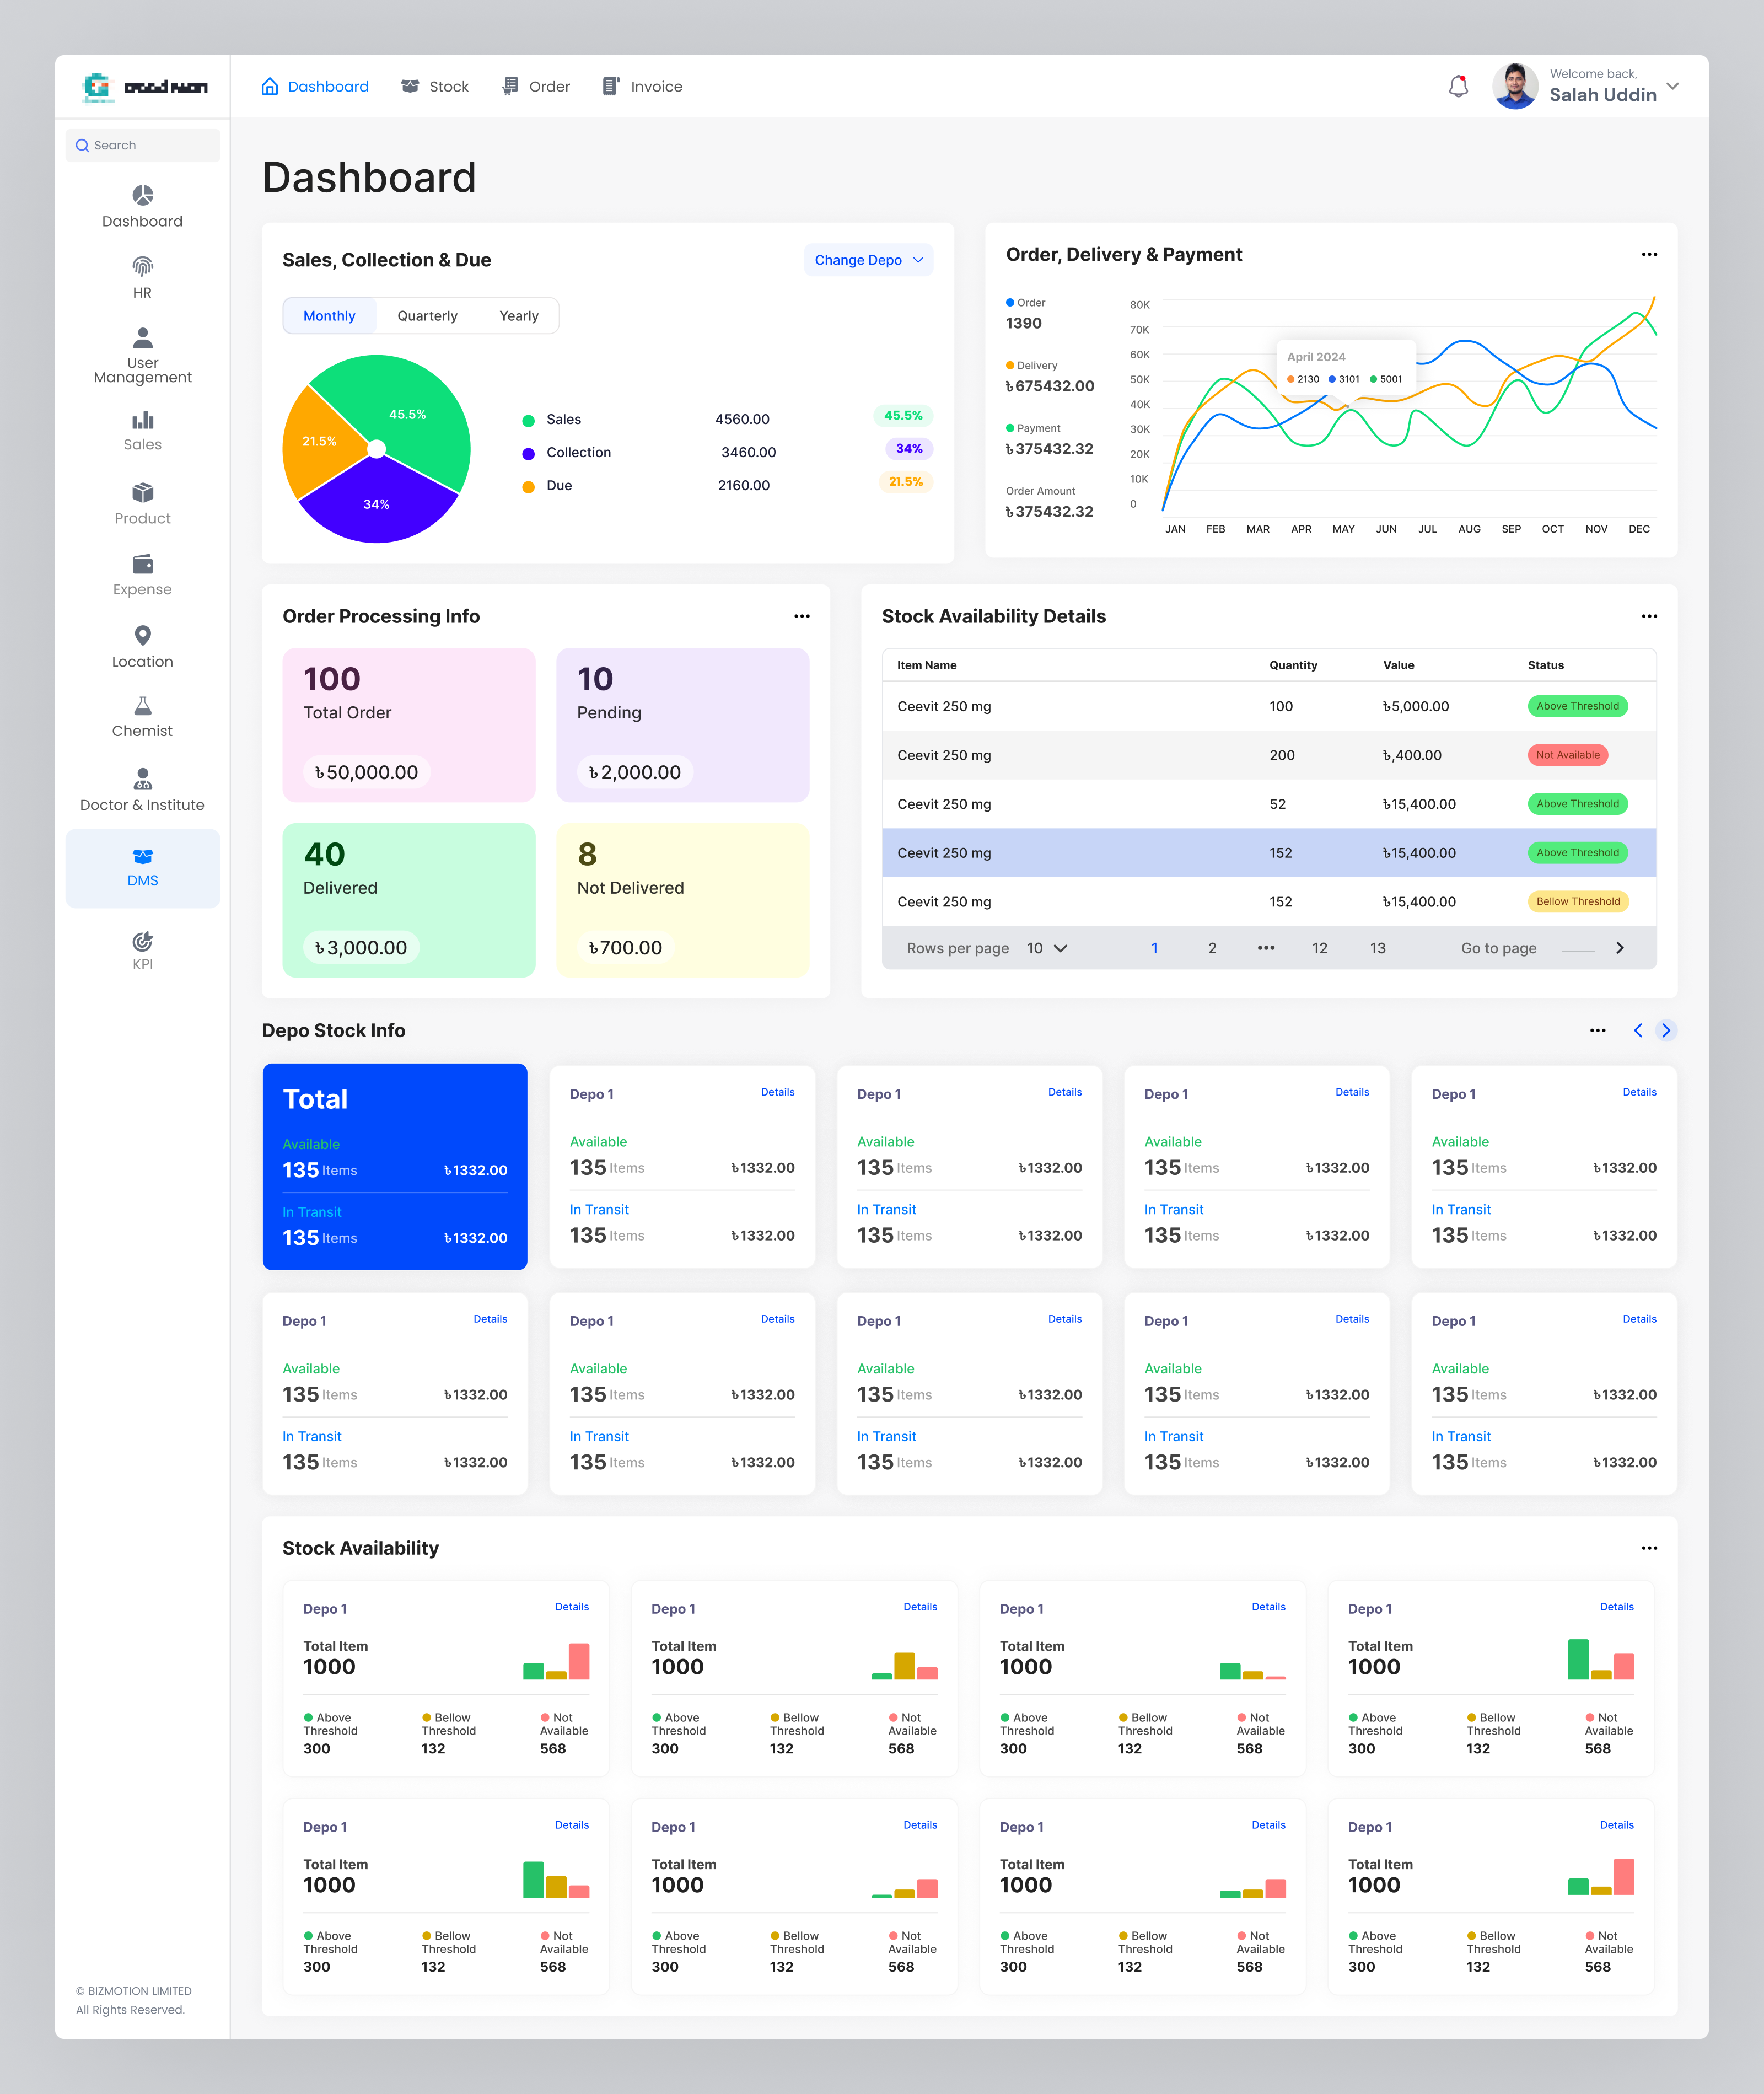The image size is (1764, 2094).
Task: Click Details on the first Depo 1 card
Action: click(x=777, y=1092)
